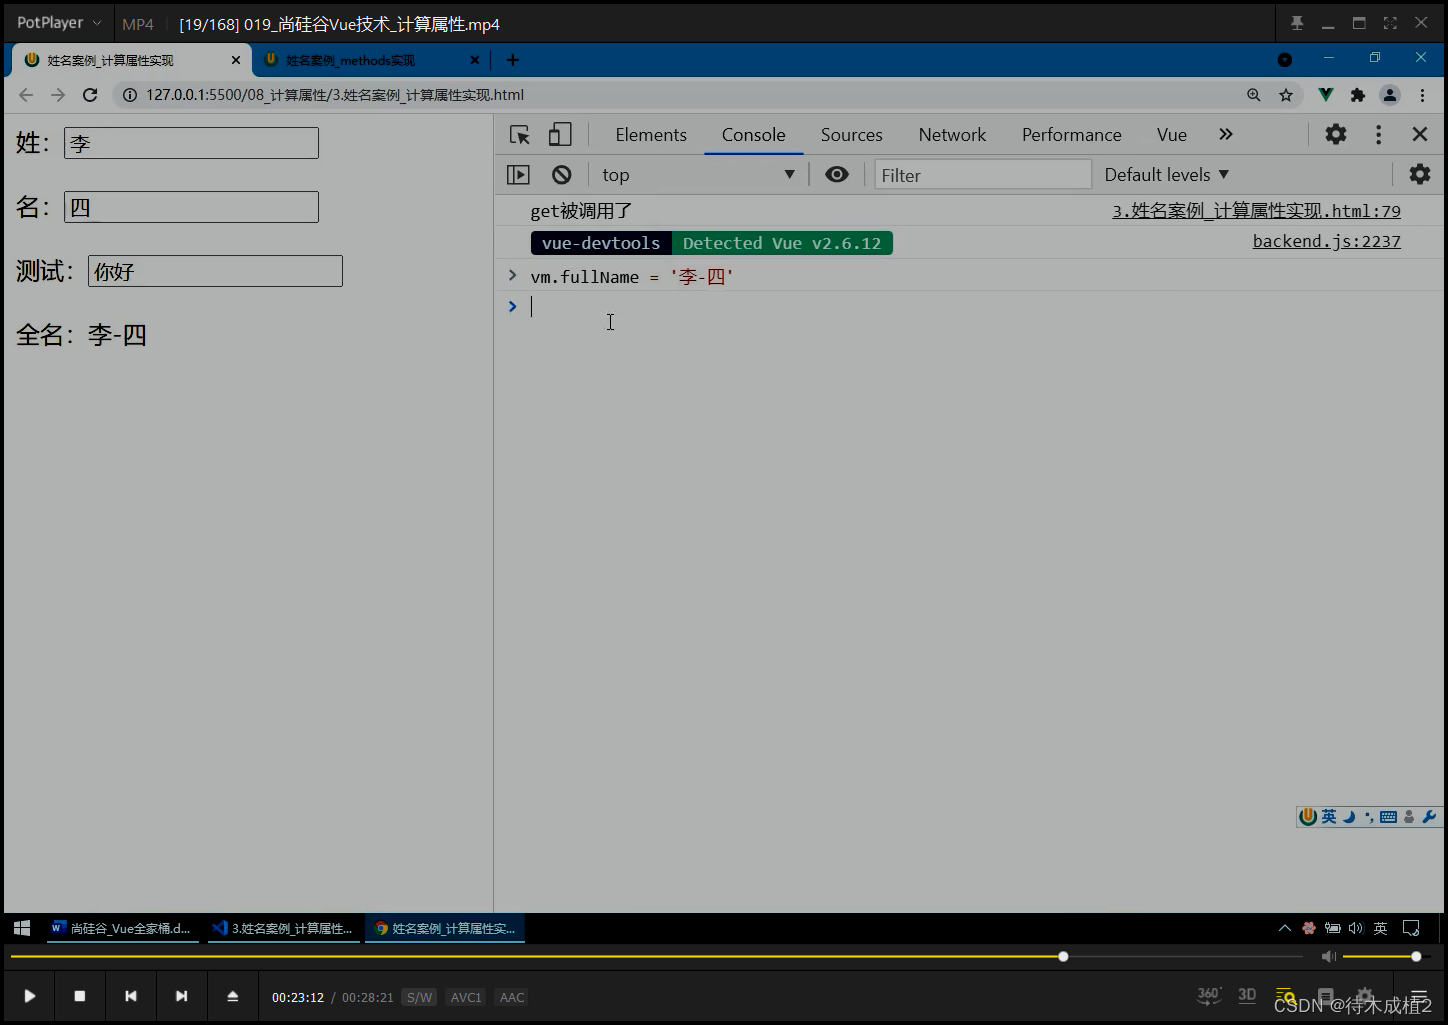Mute audio with the speaker icon
The width and height of the screenshot is (1448, 1025).
[1328, 957]
